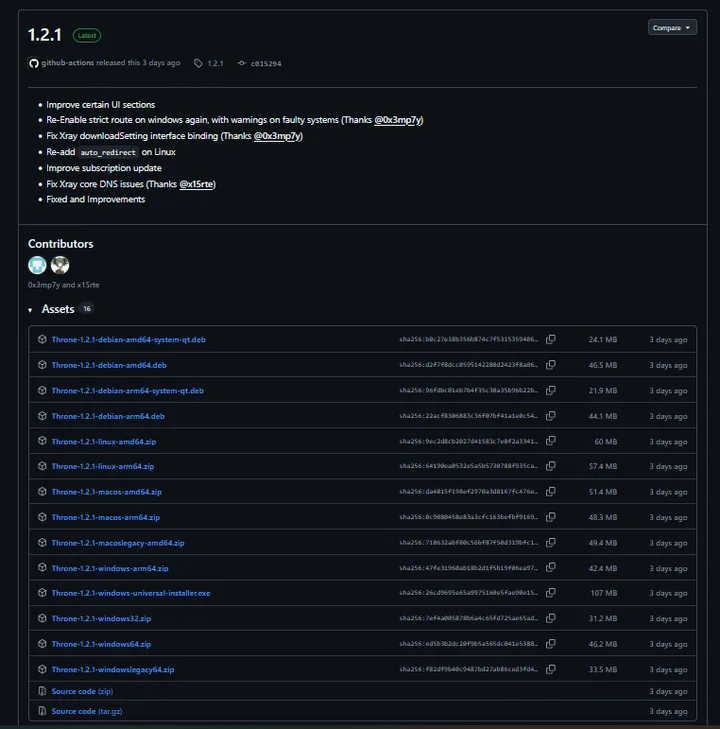720x729 pixels.
Task: Copy sha256 of linux-arm64.zip
Action: point(551,465)
